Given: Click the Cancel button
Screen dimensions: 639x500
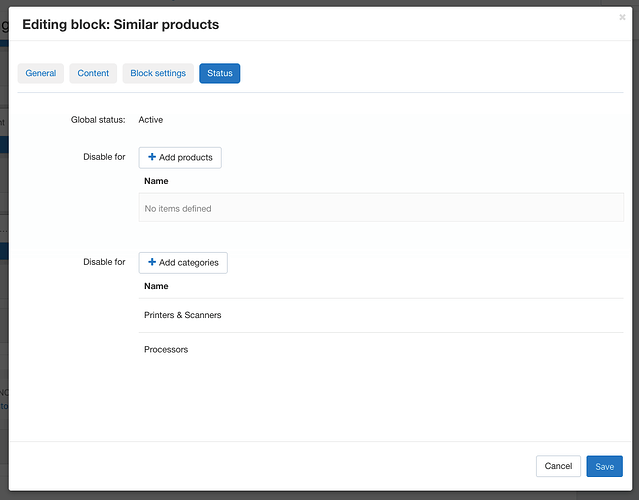Looking at the screenshot, I should coord(558,466).
